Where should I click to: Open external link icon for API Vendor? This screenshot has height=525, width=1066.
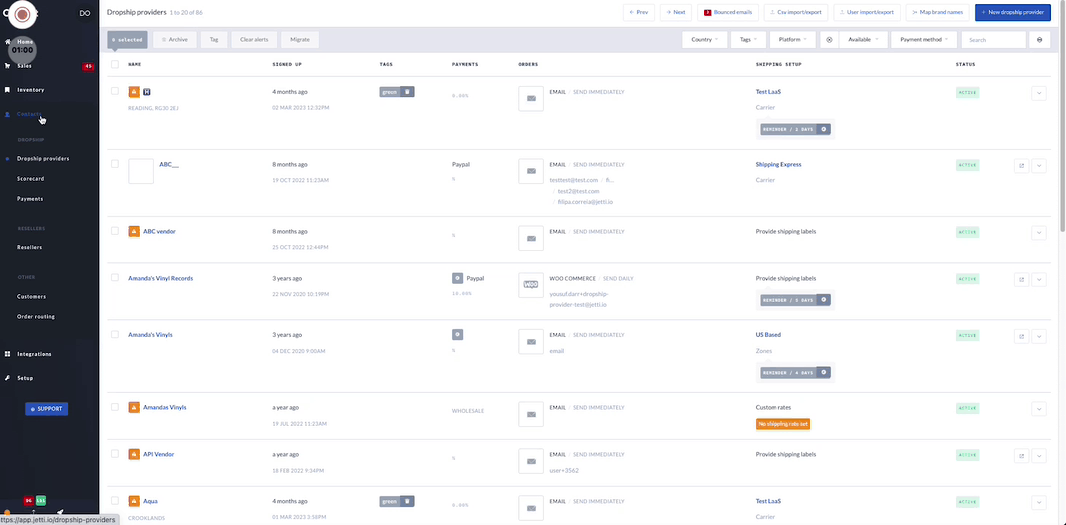(x=1020, y=456)
